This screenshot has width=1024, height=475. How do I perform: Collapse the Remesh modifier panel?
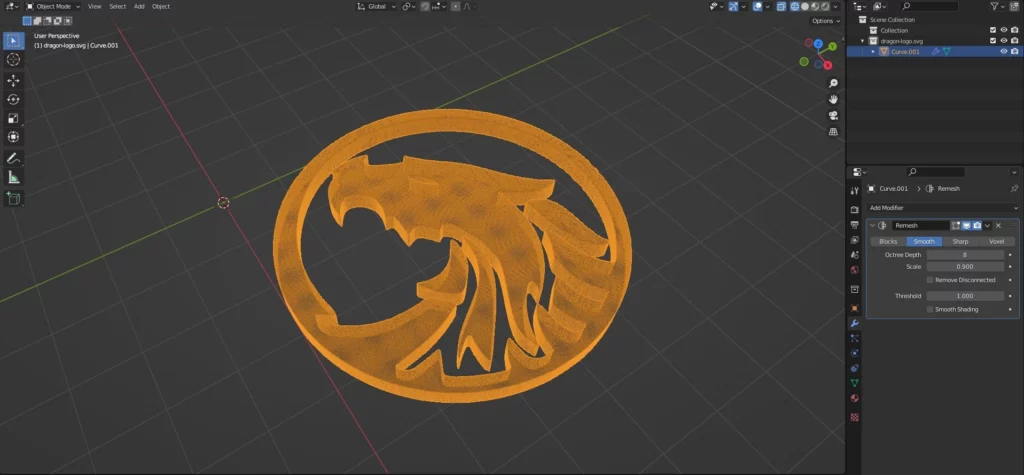tap(872, 225)
